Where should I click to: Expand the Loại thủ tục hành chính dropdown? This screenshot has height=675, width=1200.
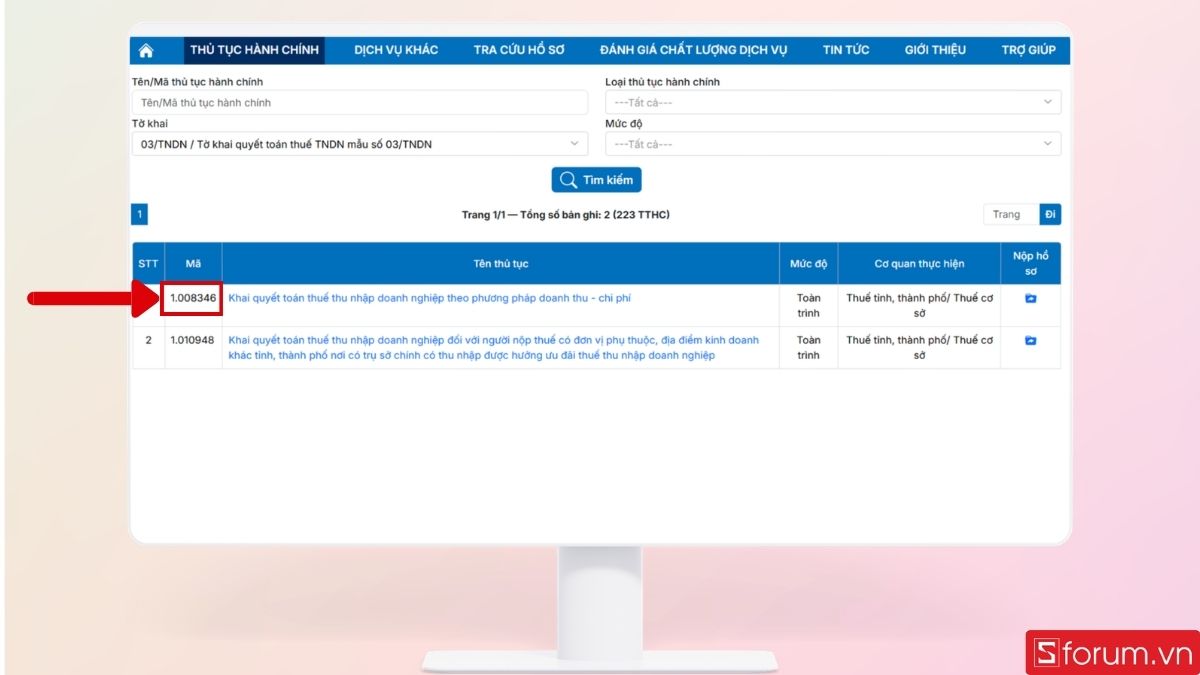(x=833, y=102)
